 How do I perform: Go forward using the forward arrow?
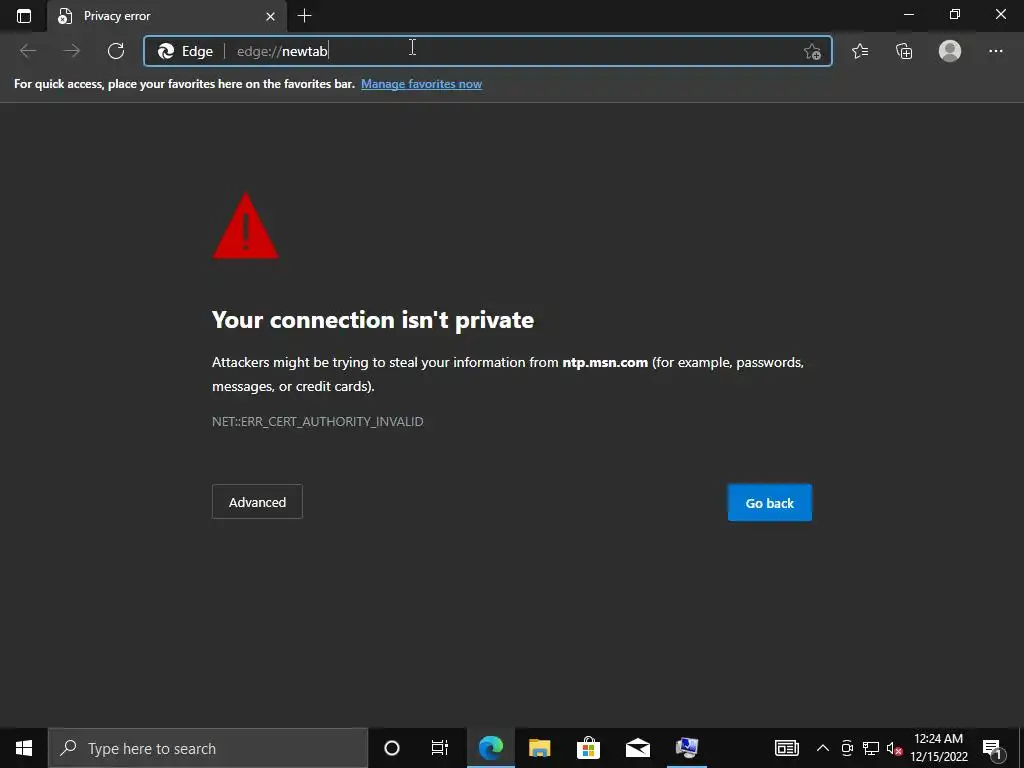[x=71, y=51]
